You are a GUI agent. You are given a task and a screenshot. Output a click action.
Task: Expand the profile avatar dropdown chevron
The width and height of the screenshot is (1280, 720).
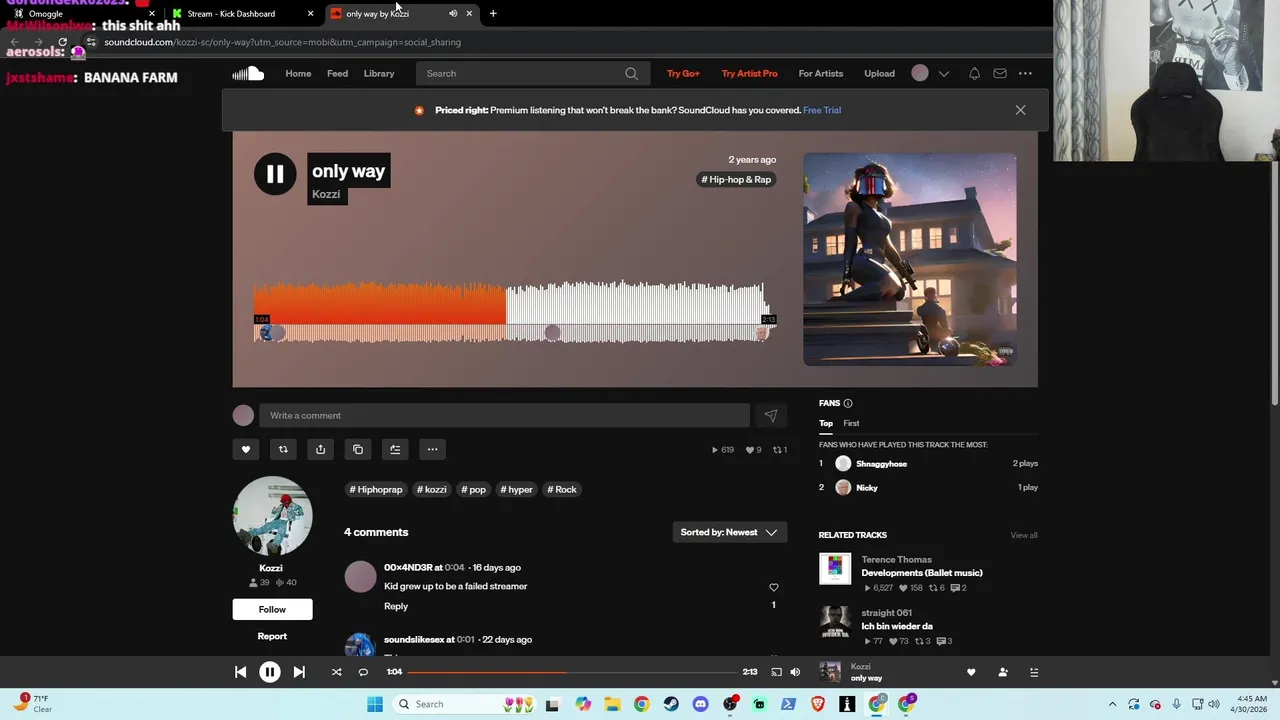click(943, 73)
